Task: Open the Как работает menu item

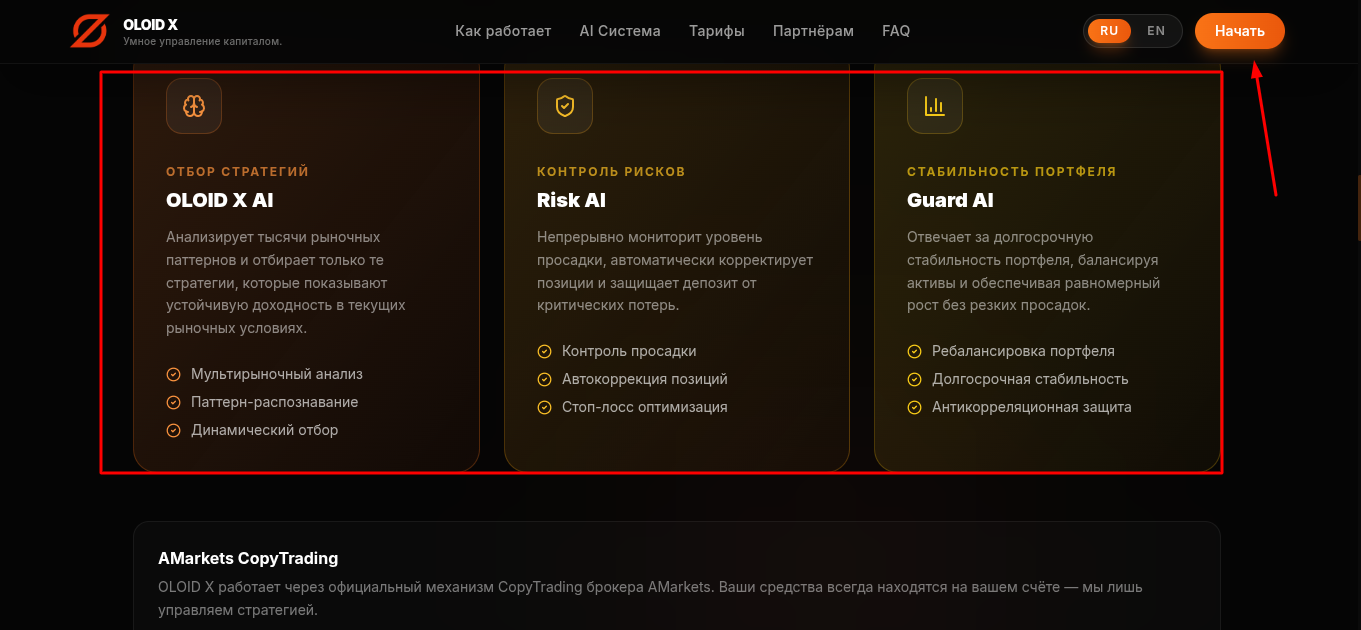Action: [x=503, y=31]
